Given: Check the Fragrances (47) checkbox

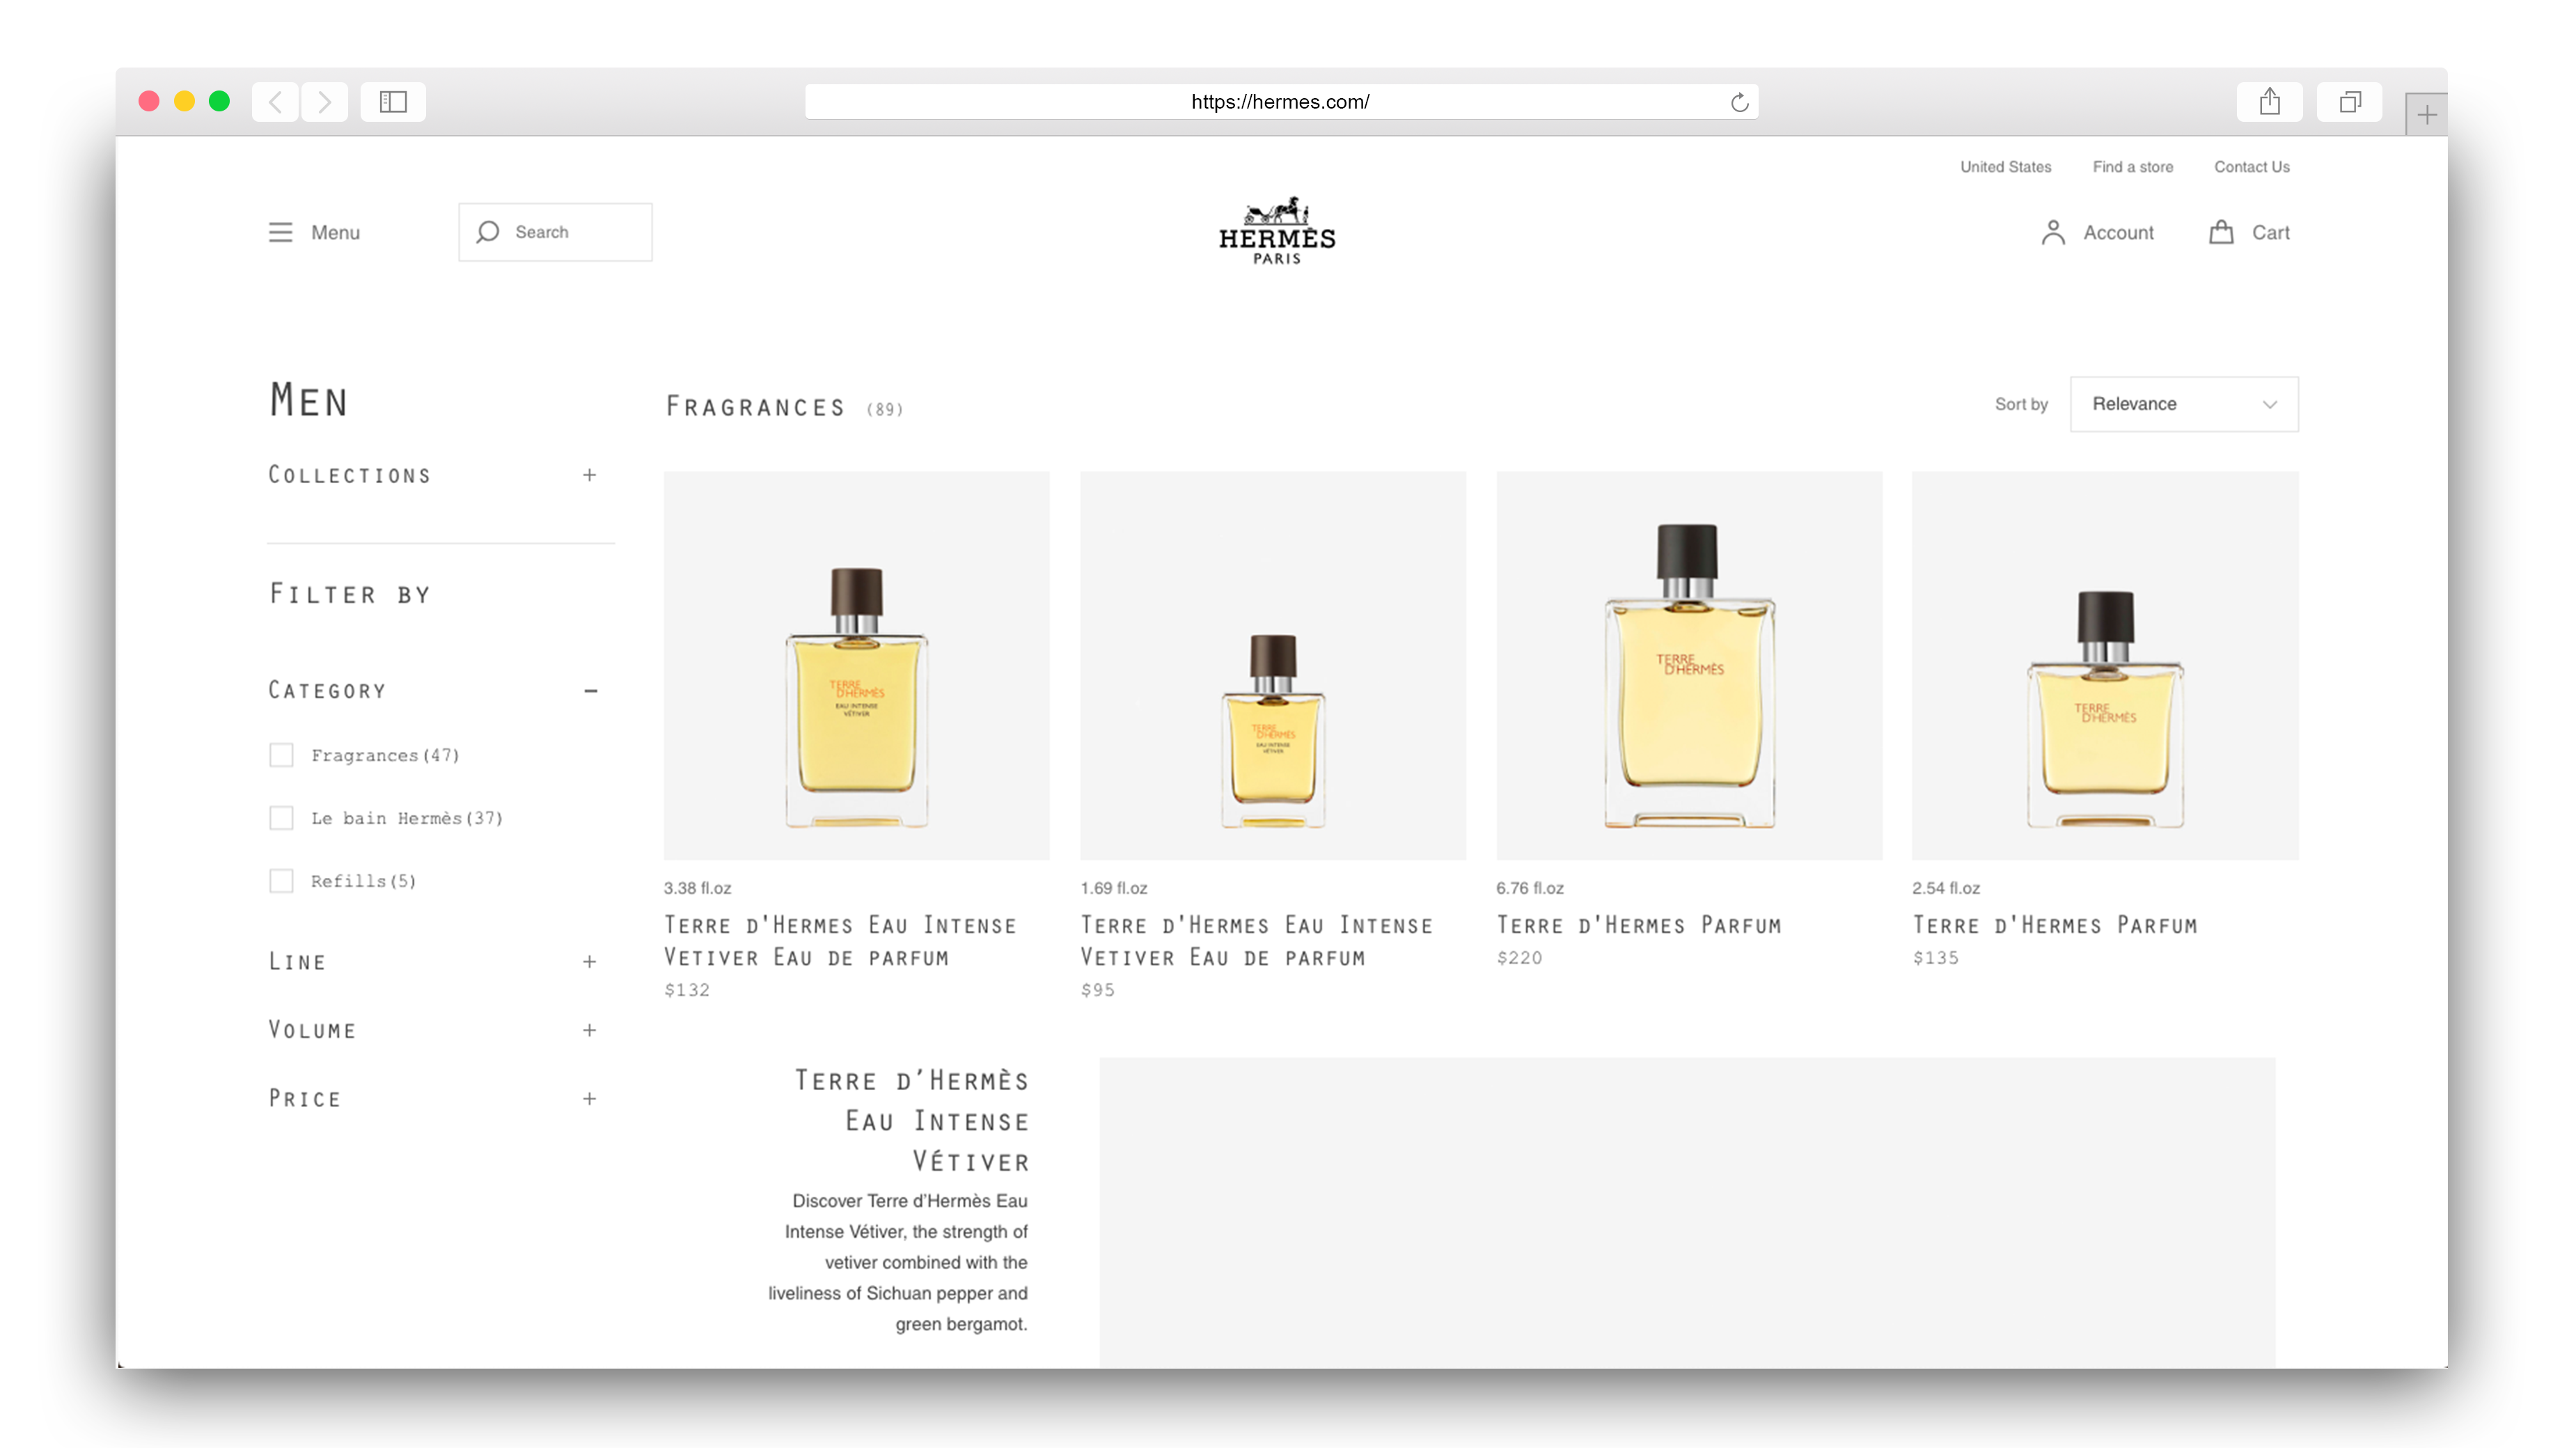Looking at the screenshot, I should click(281, 755).
